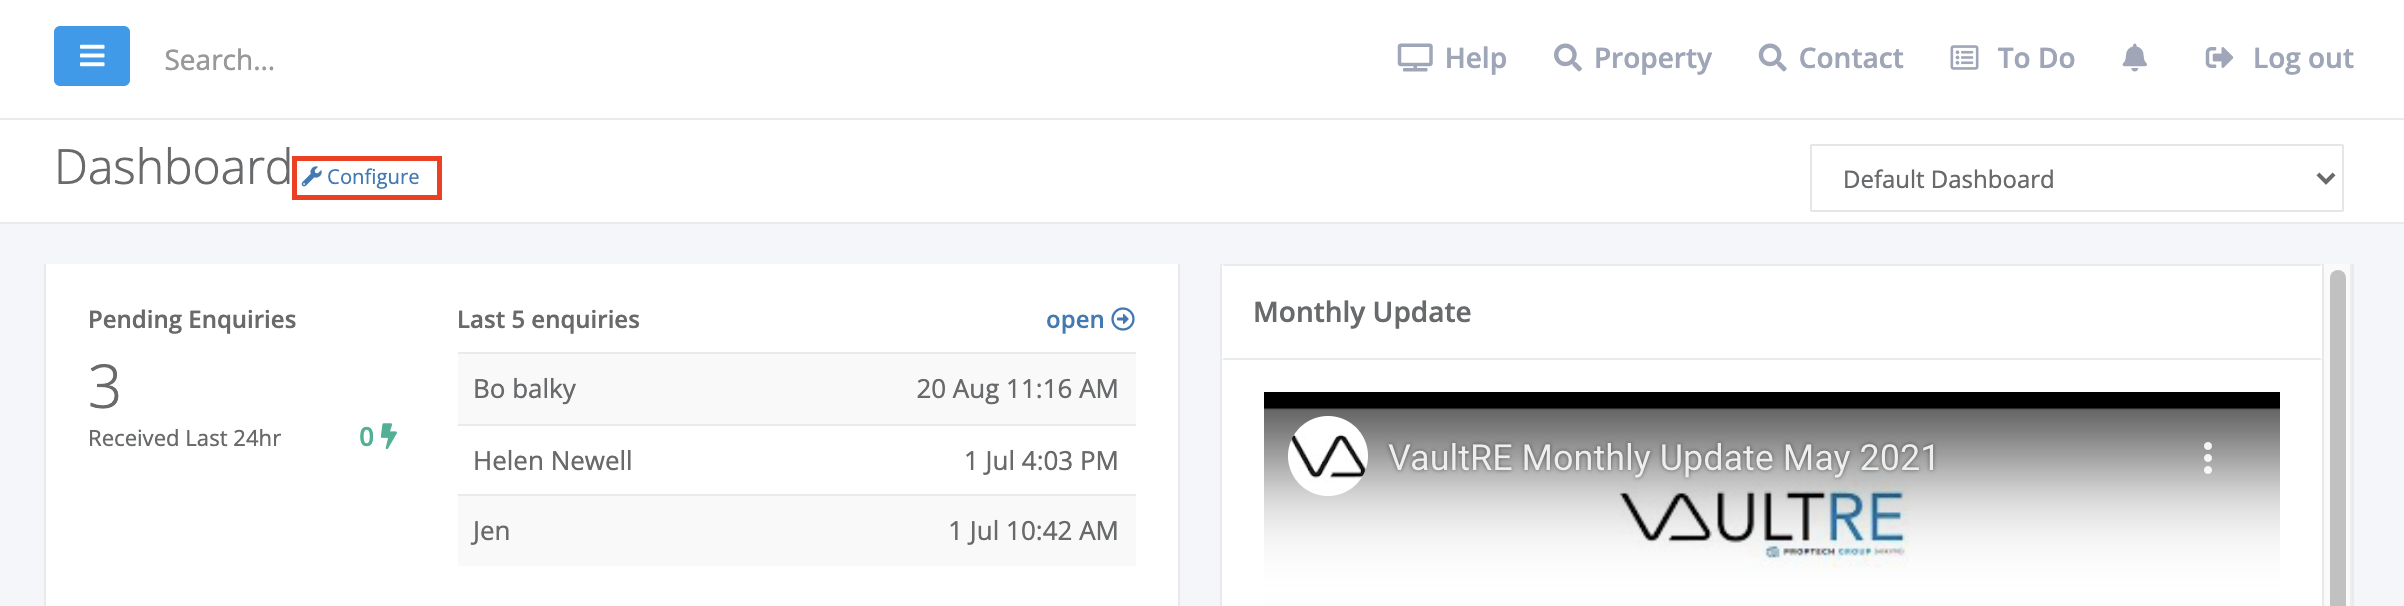Open the video's three-dot options menu
This screenshot has height=606, width=2404.
pos(2208,458)
